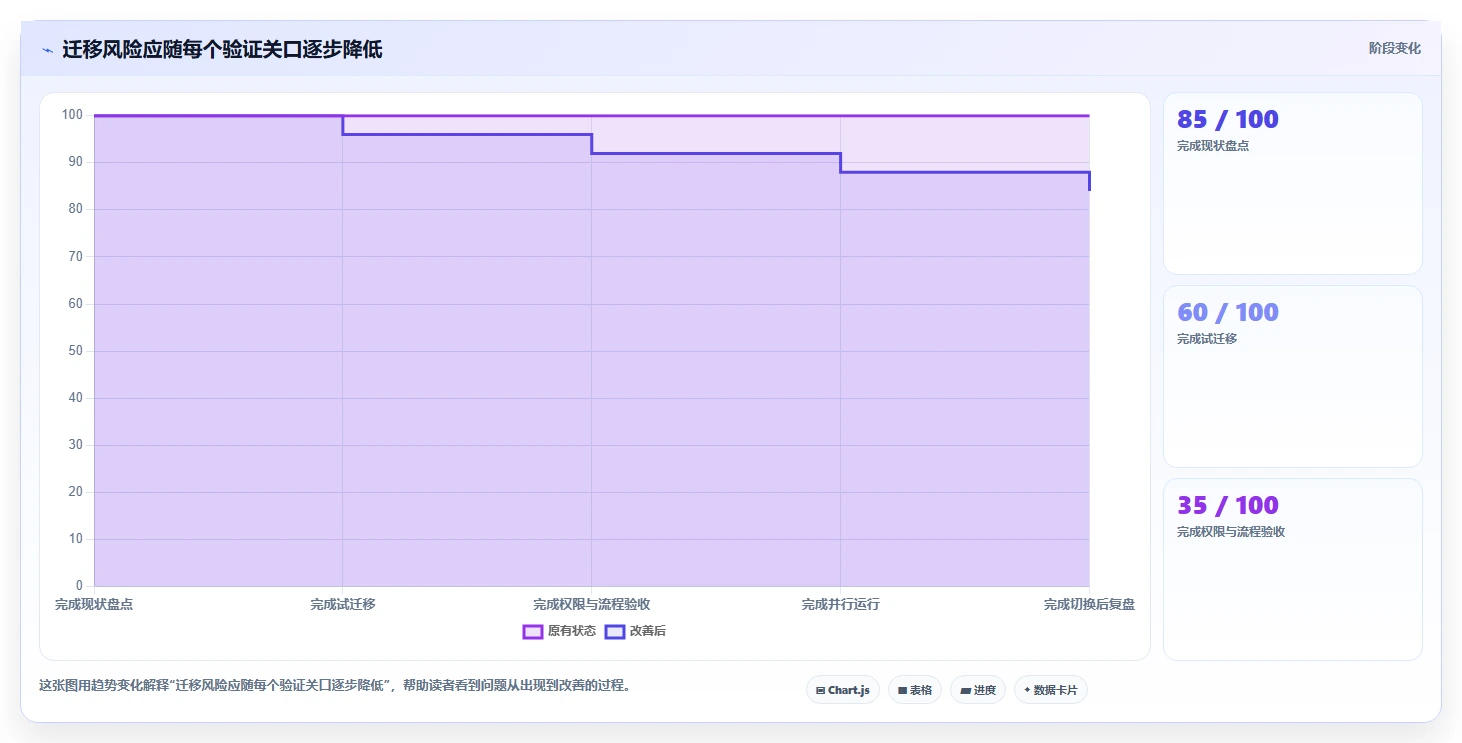Click the 表格 tag
This screenshot has width=1462, height=743.
tap(915, 690)
